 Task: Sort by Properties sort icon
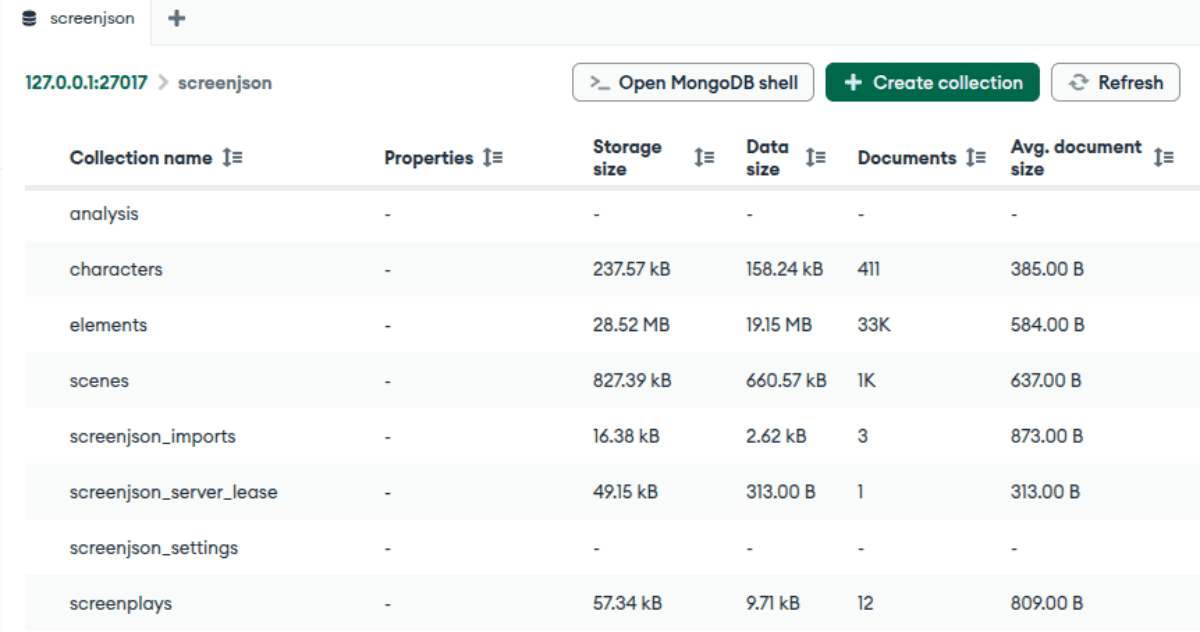click(492, 158)
